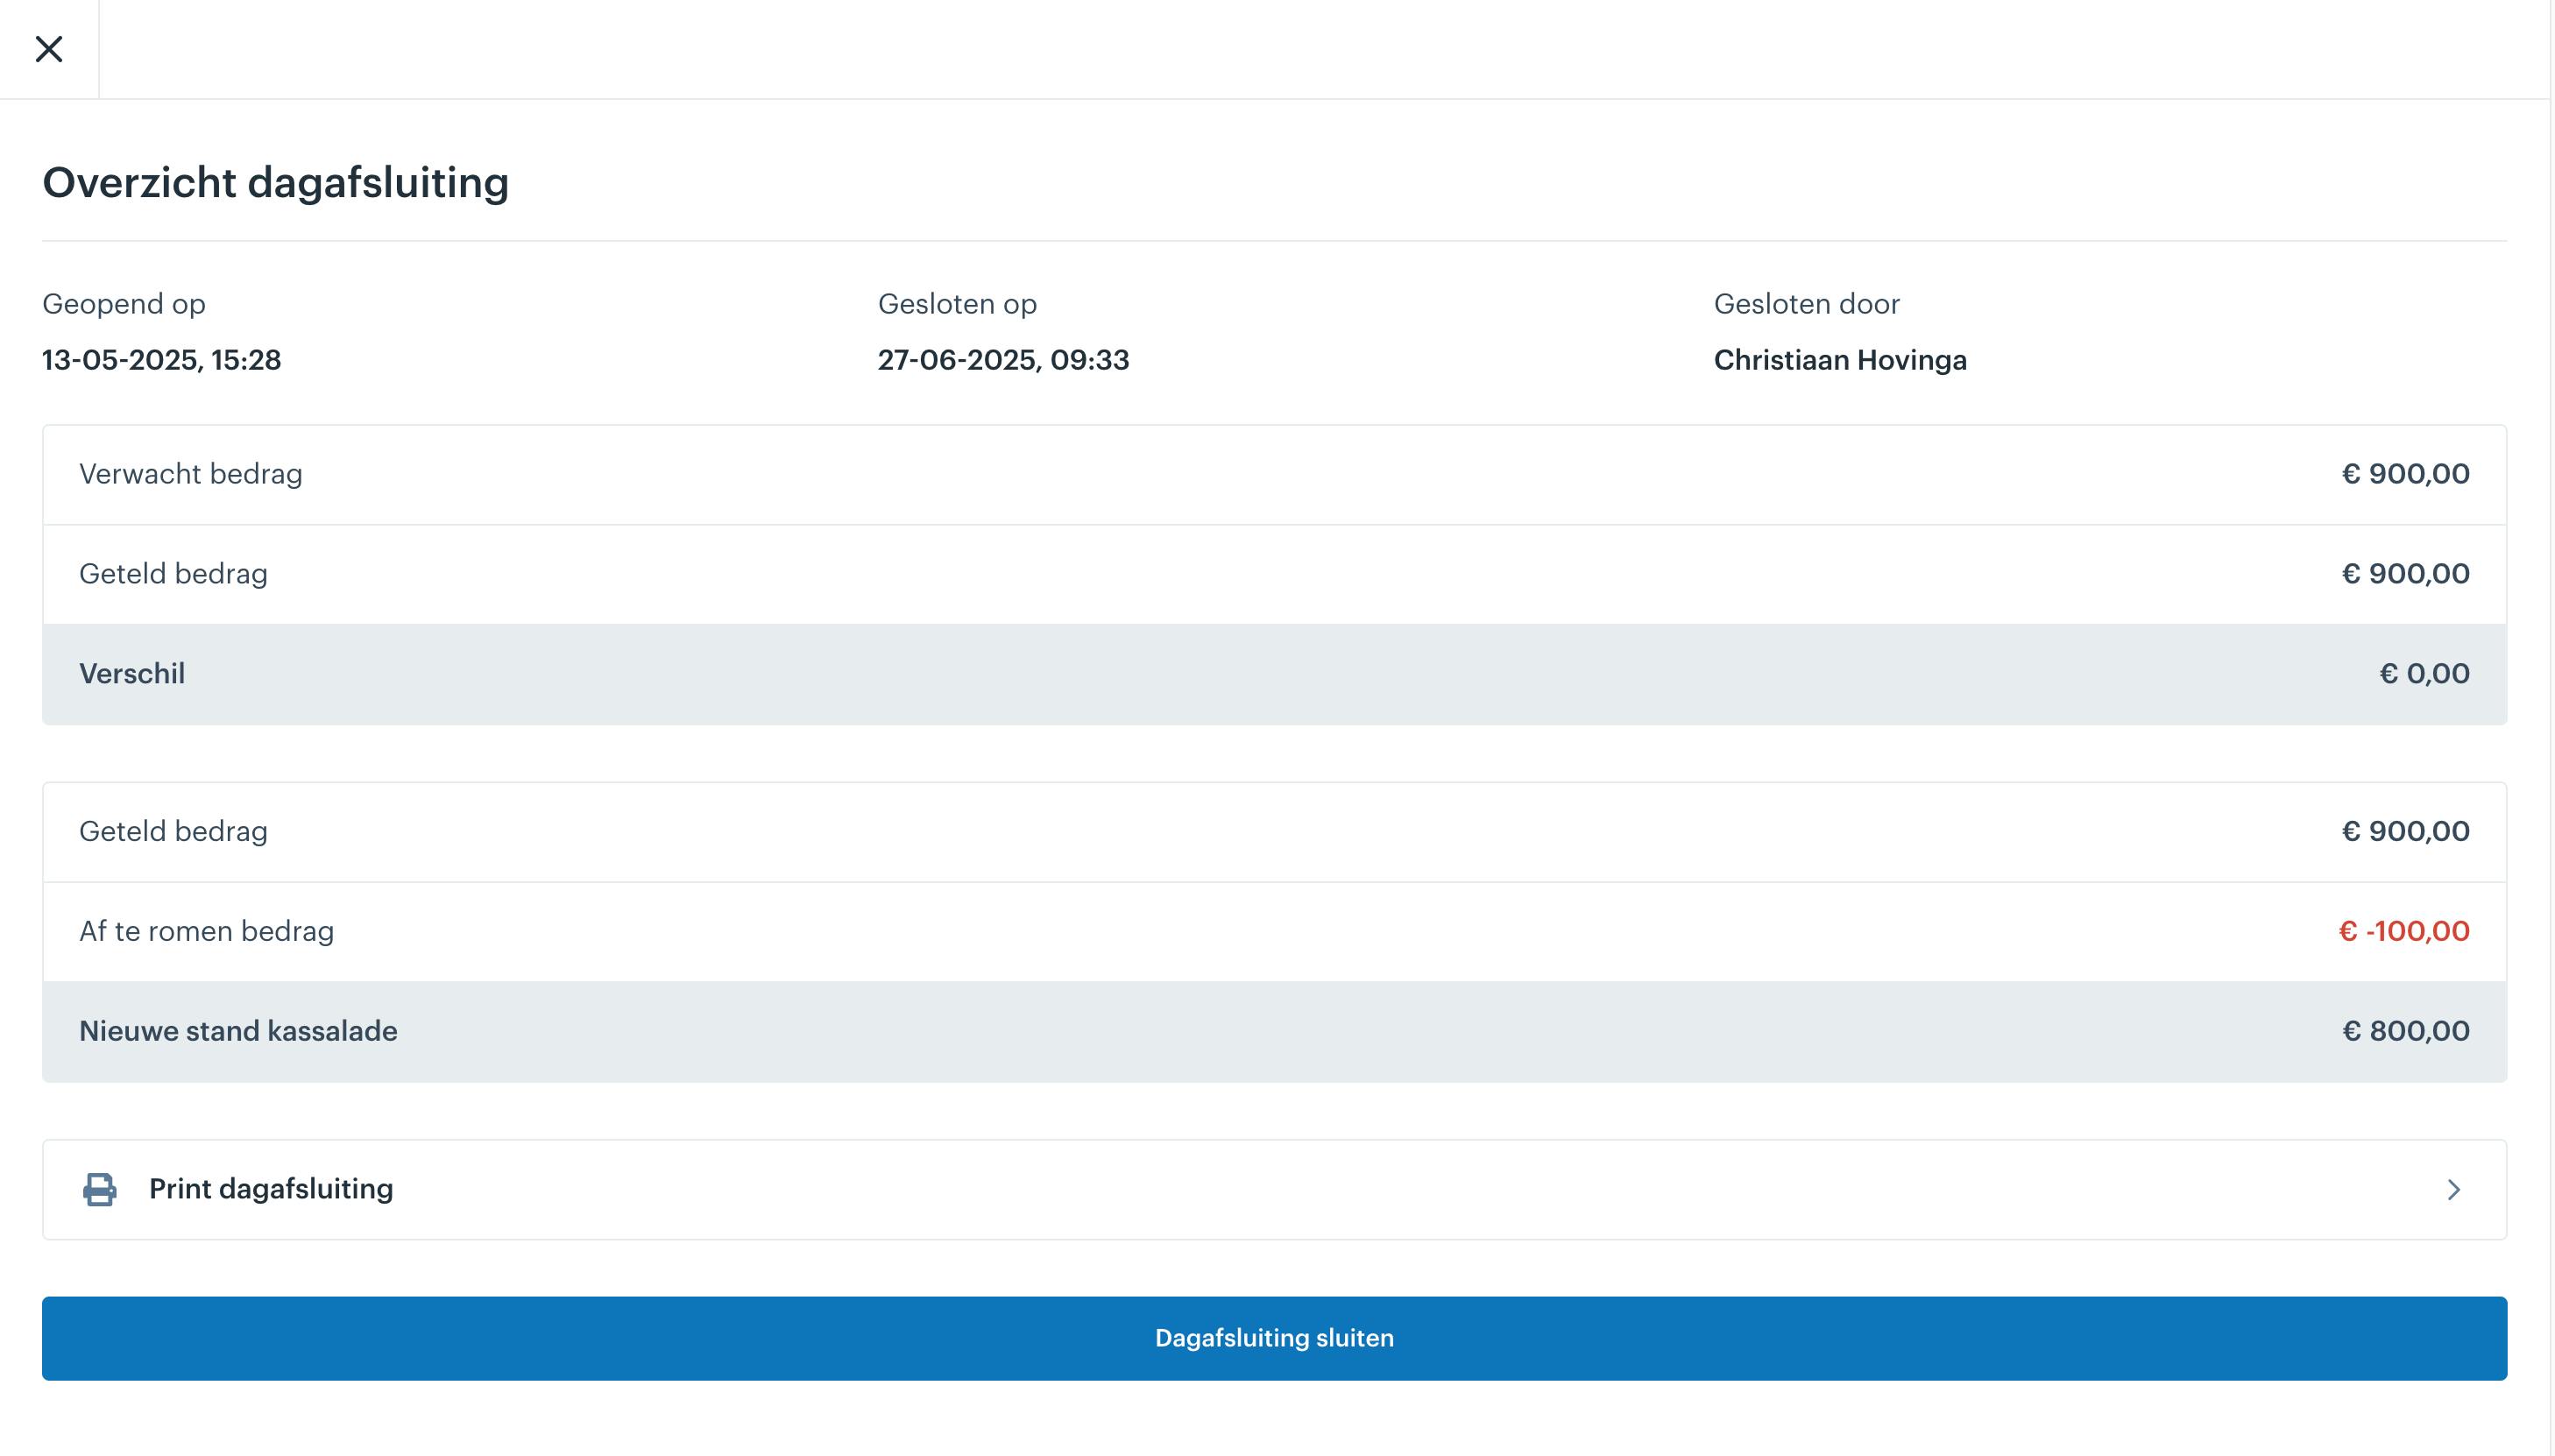Click the Geopend op date 13-05-2025, 15:28
This screenshot has height=1456, width=2555.
[x=161, y=360]
